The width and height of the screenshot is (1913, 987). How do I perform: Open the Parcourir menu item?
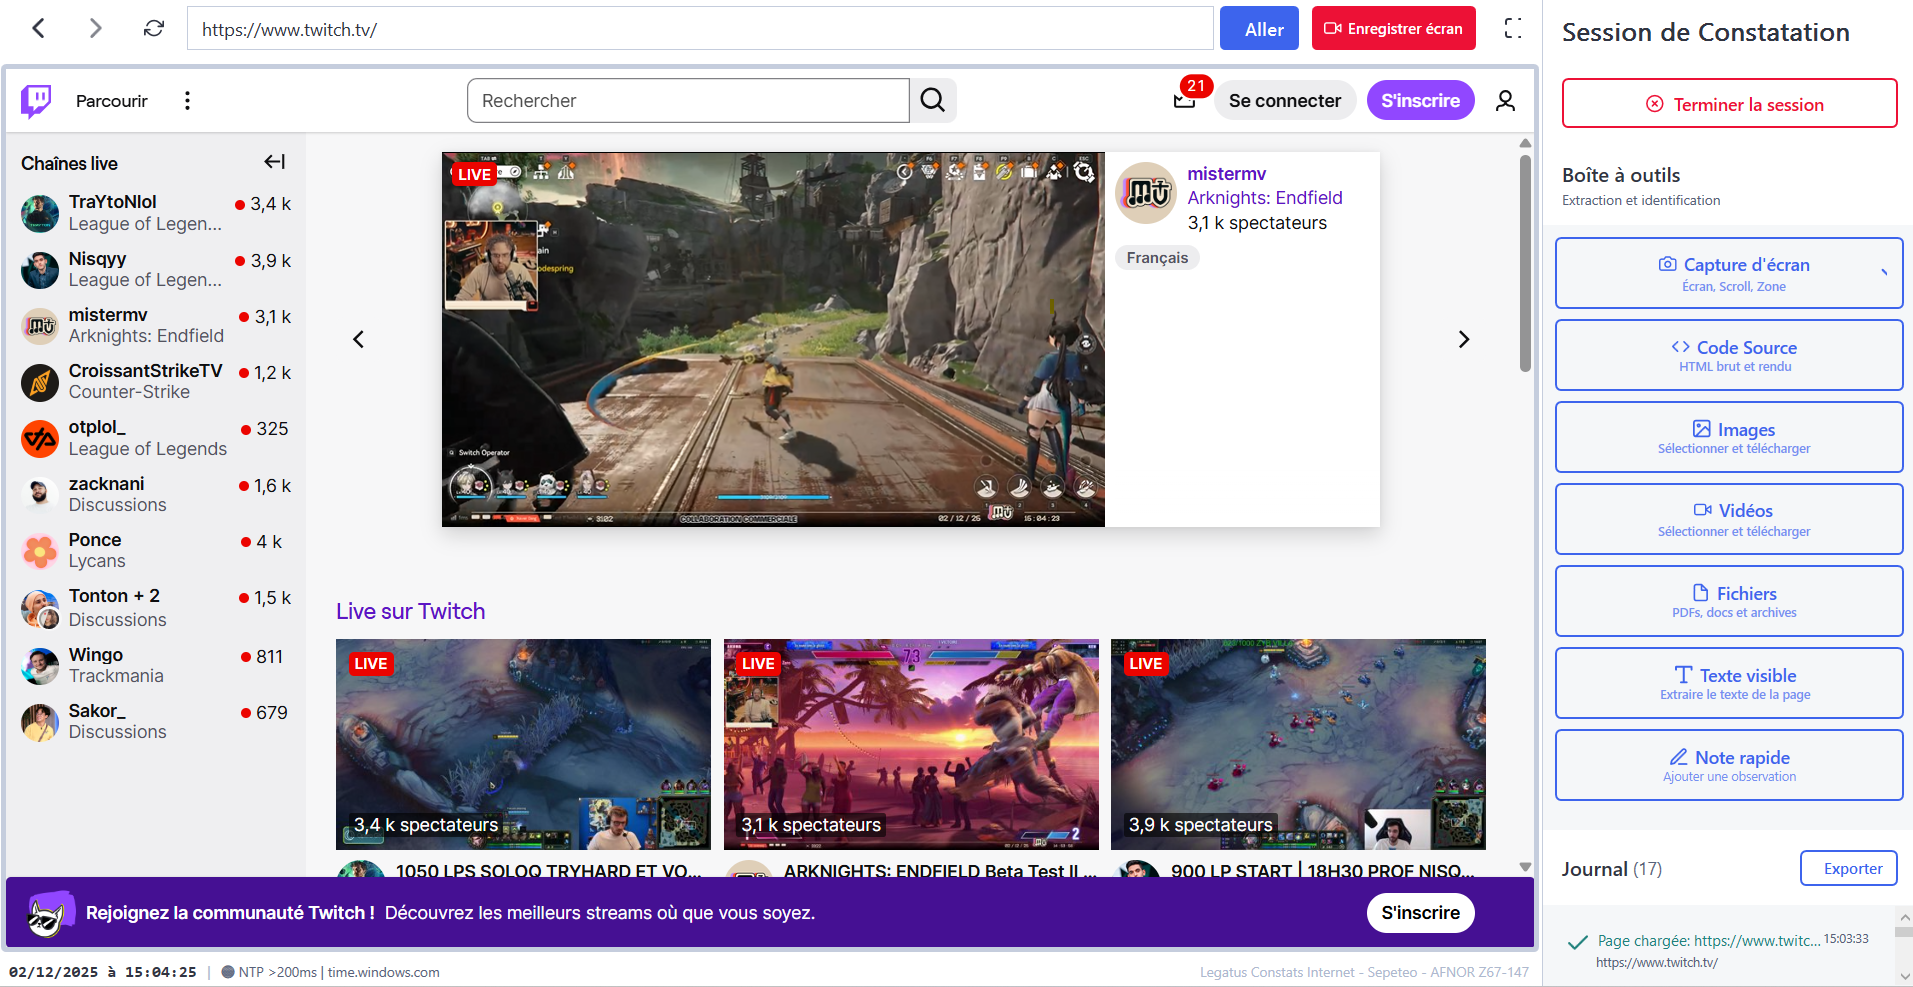(111, 101)
